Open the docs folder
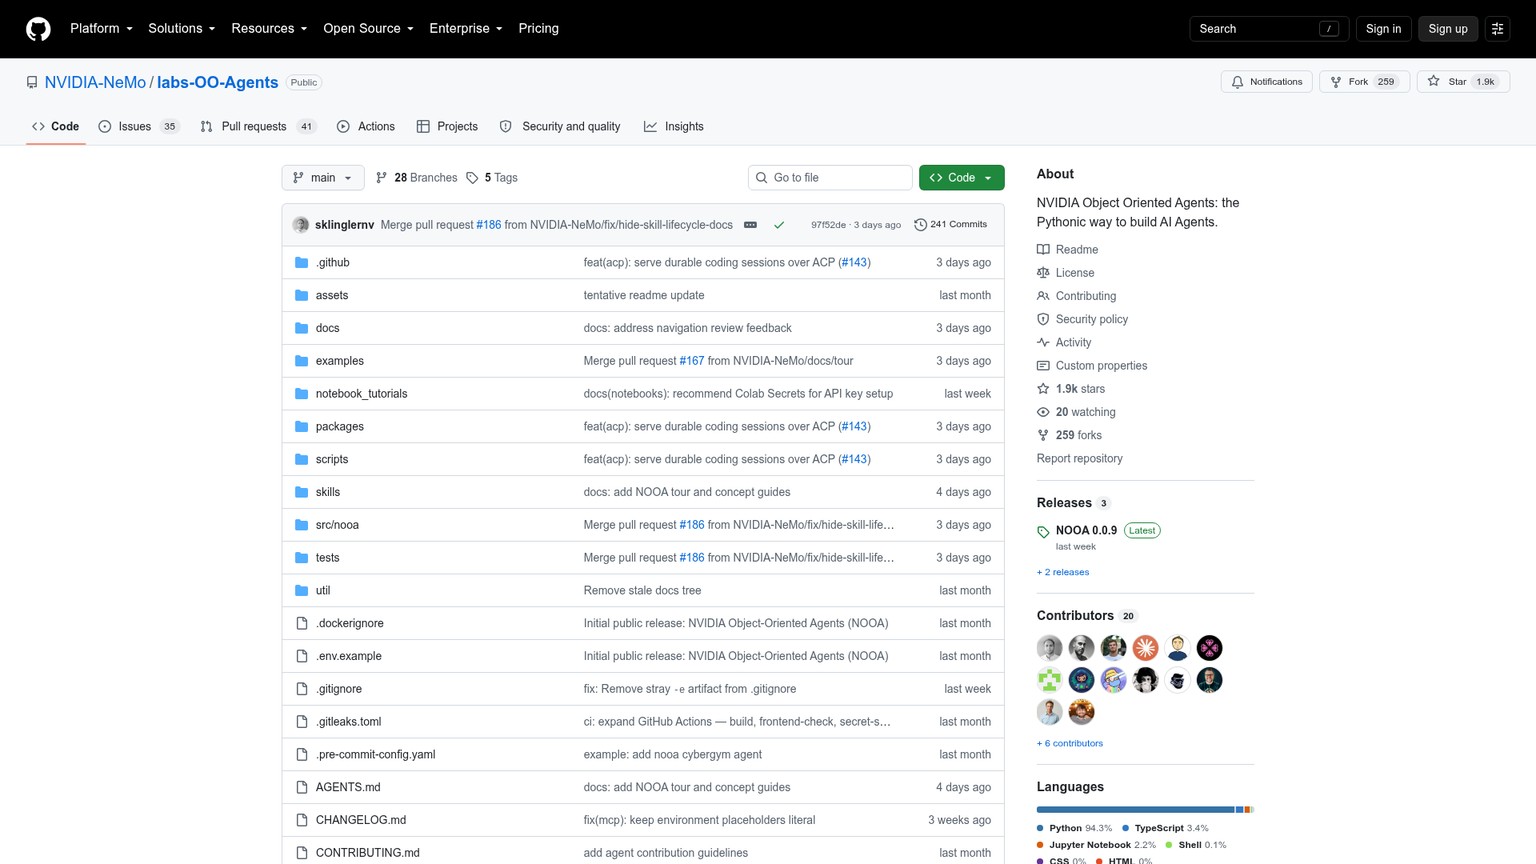1536x864 pixels. [x=327, y=328]
